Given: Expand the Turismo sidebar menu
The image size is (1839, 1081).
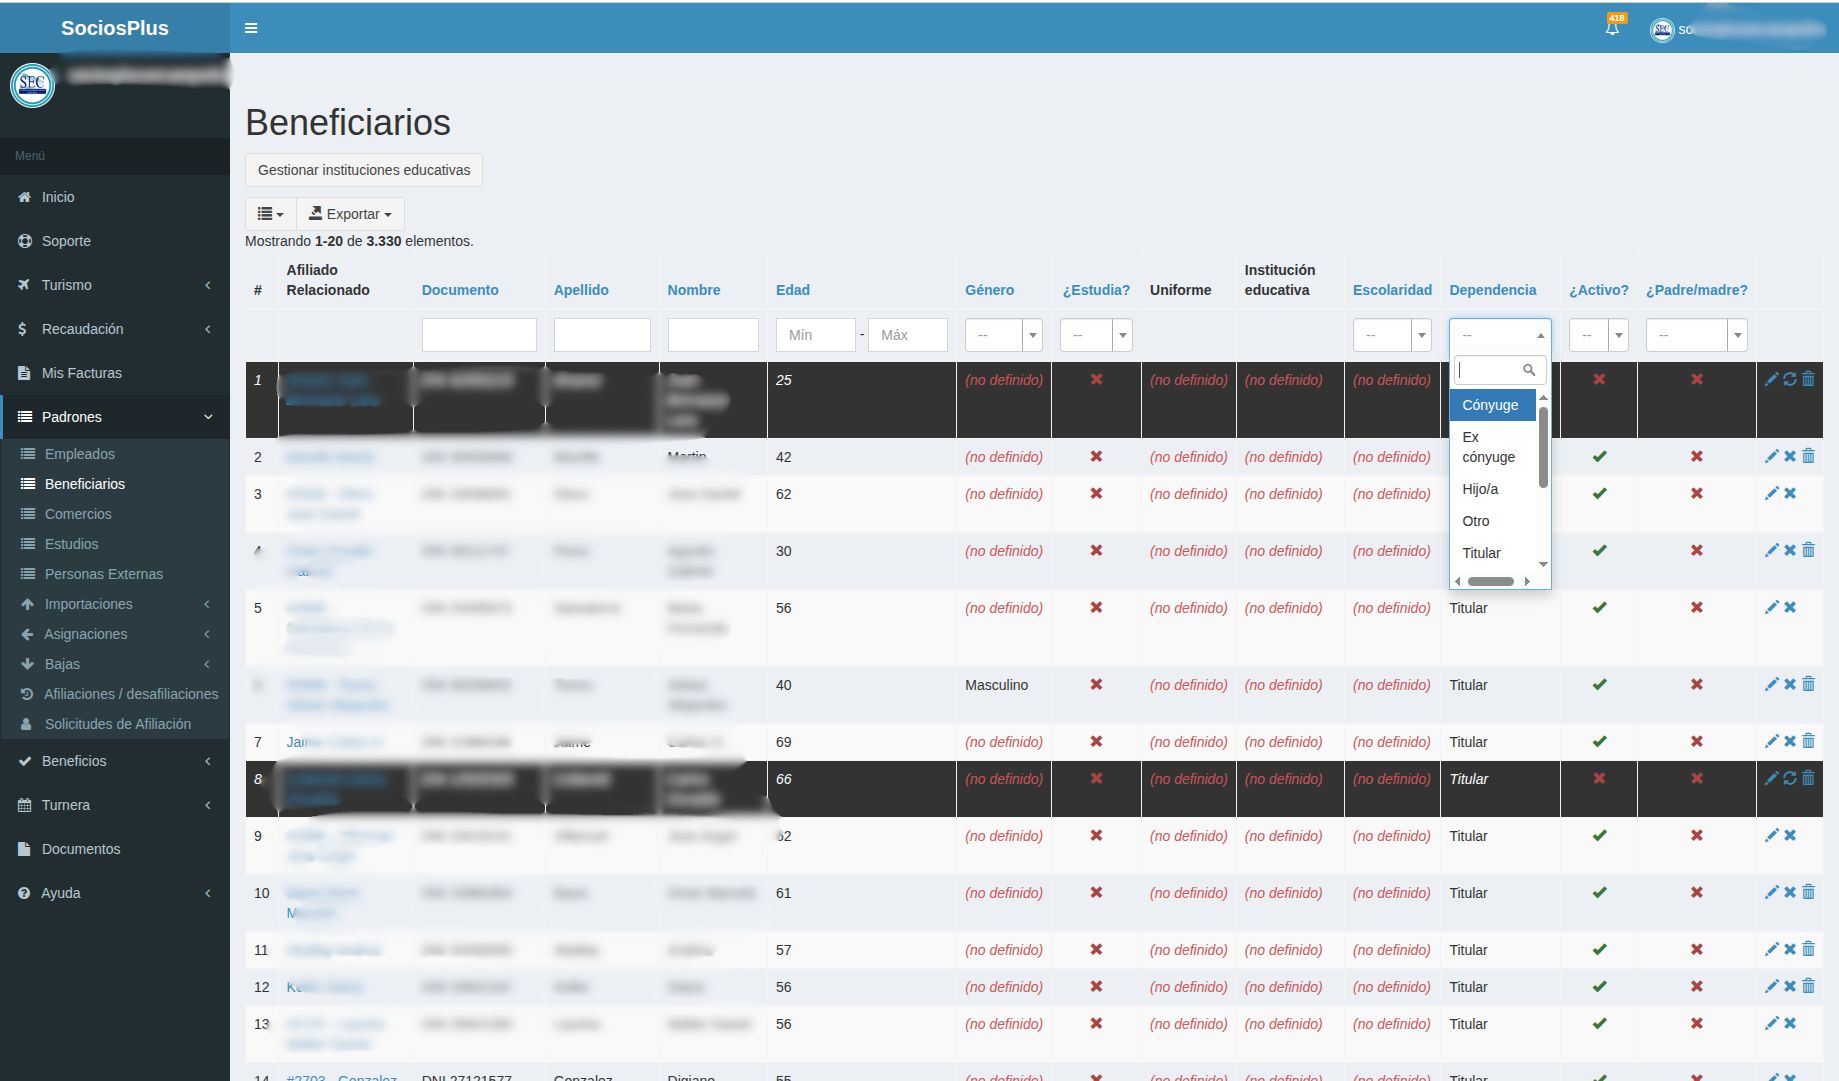Looking at the screenshot, I should pos(115,285).
